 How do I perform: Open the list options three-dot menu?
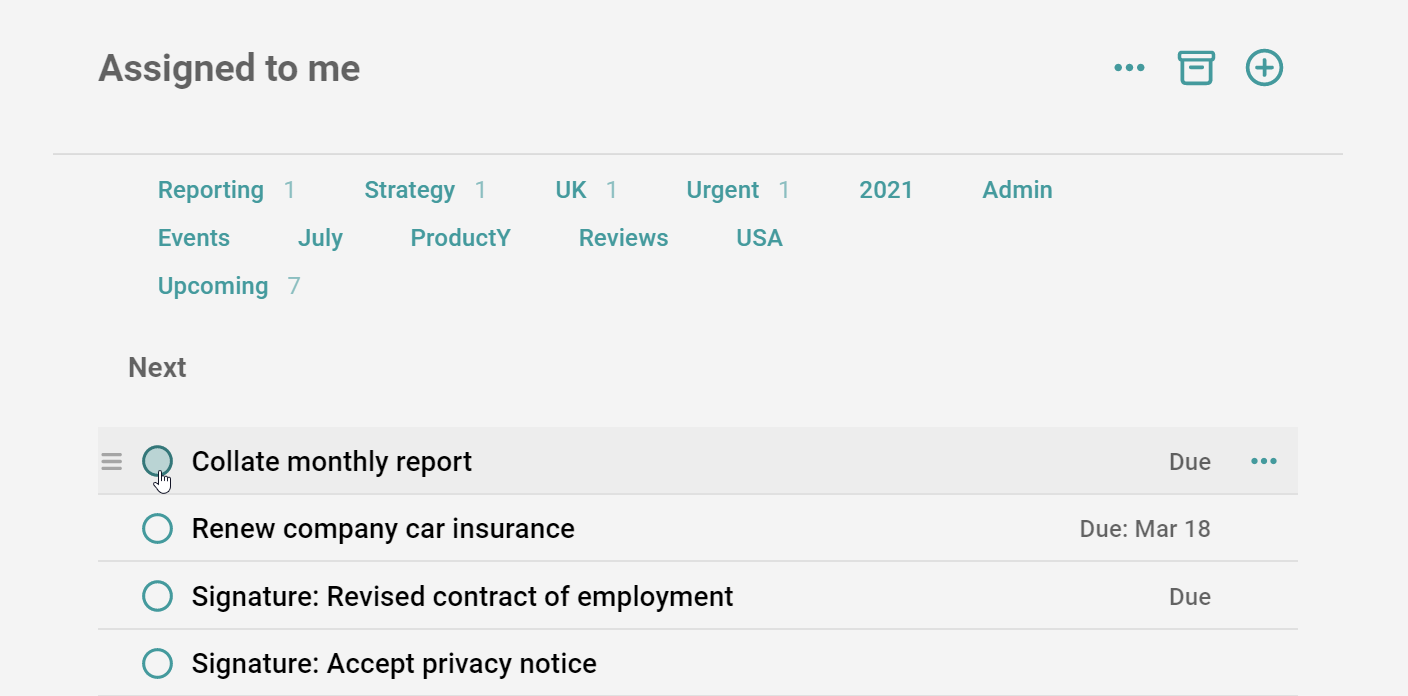click(x=1129, y=68)
